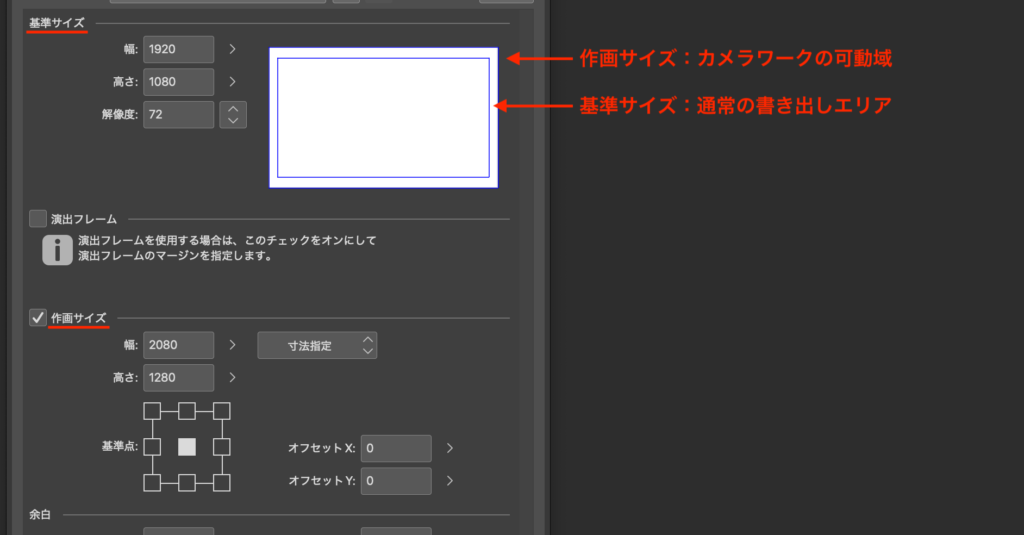The image size is (1024, 535).
Task: Click the info icon beside 演出フレーム description
Action: point(57,250)
